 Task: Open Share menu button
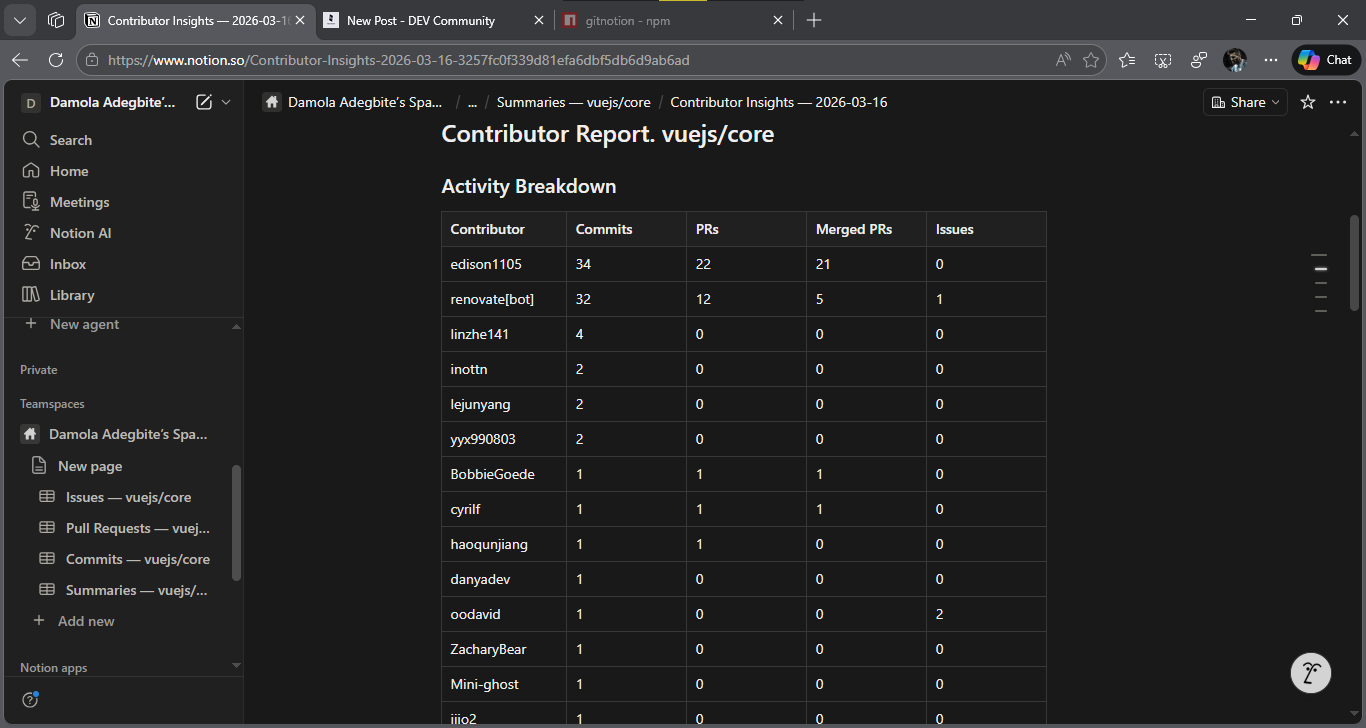coord(1244,102)
